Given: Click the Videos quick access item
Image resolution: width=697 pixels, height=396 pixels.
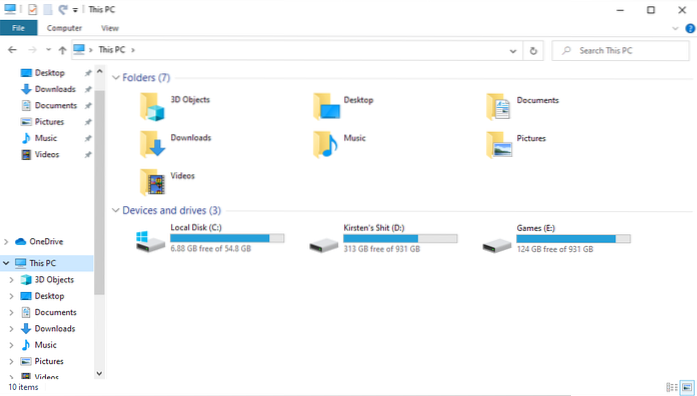Looking at the screenshot, I should [x=47, y=155].
